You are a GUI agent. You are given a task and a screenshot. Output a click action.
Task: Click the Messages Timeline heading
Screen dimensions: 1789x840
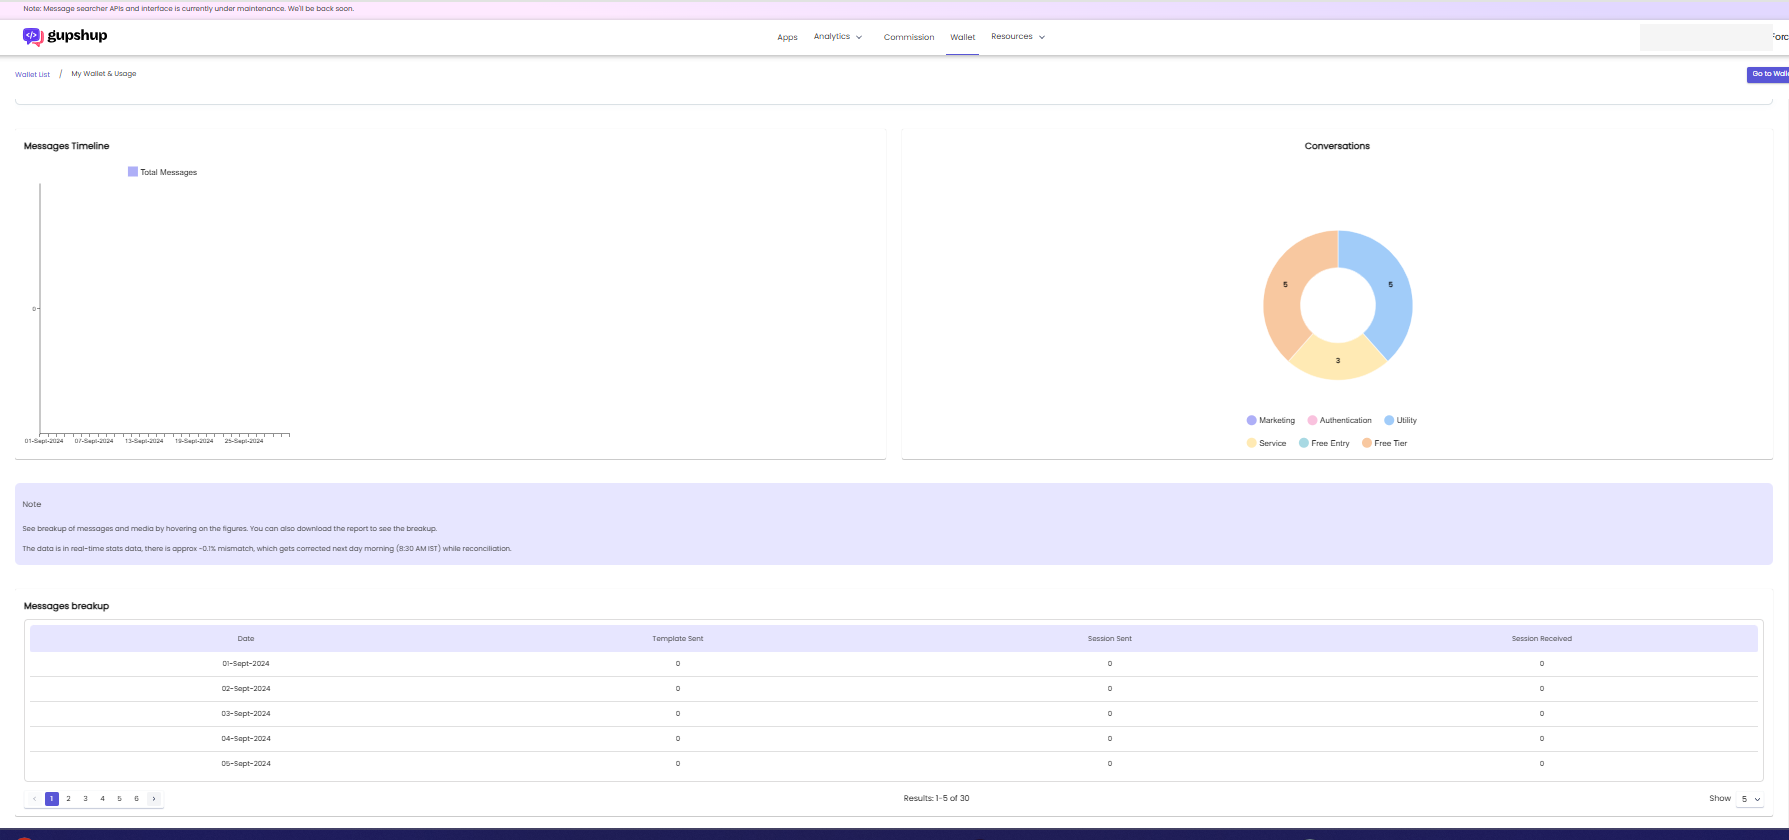pyautogui.click(x=67, y=146)
